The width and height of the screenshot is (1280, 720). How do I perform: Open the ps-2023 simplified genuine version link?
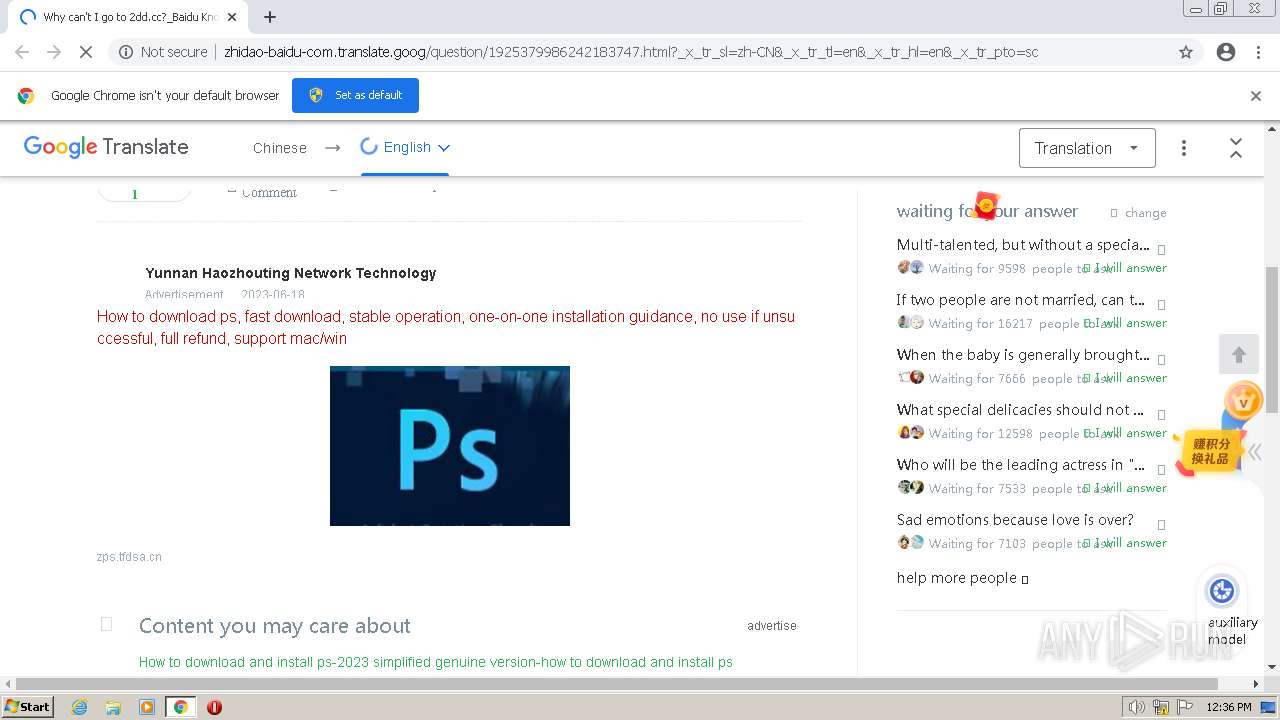click(x=436, y=662)
